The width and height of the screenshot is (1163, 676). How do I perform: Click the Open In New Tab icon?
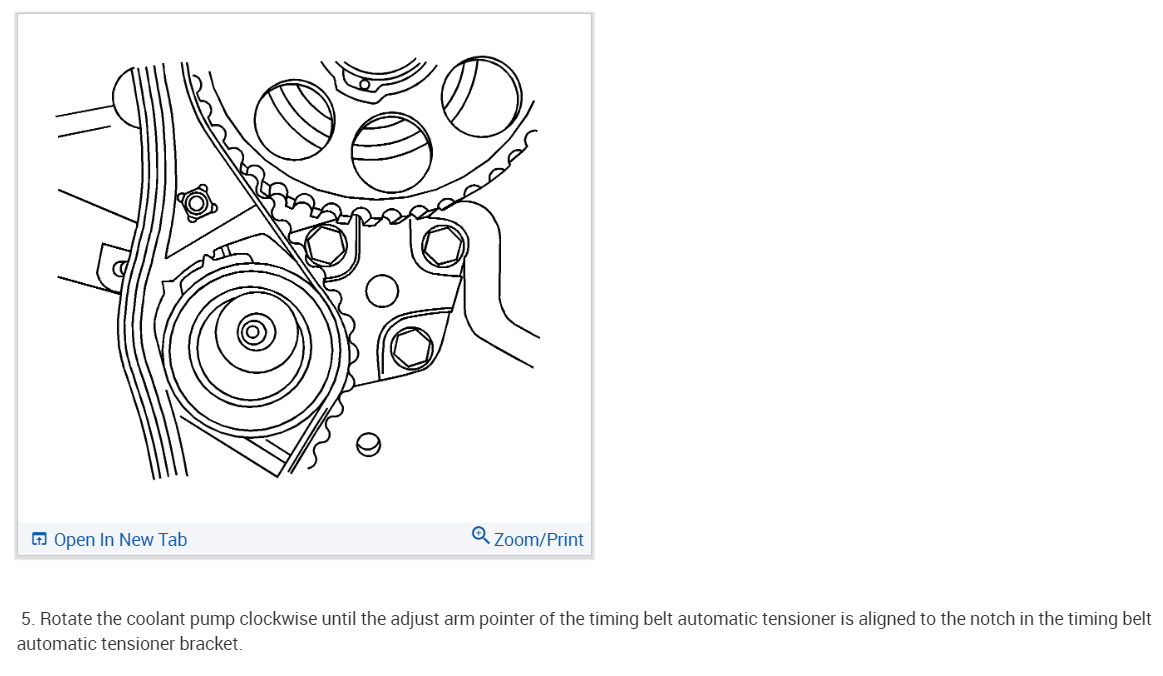point(39,539)
